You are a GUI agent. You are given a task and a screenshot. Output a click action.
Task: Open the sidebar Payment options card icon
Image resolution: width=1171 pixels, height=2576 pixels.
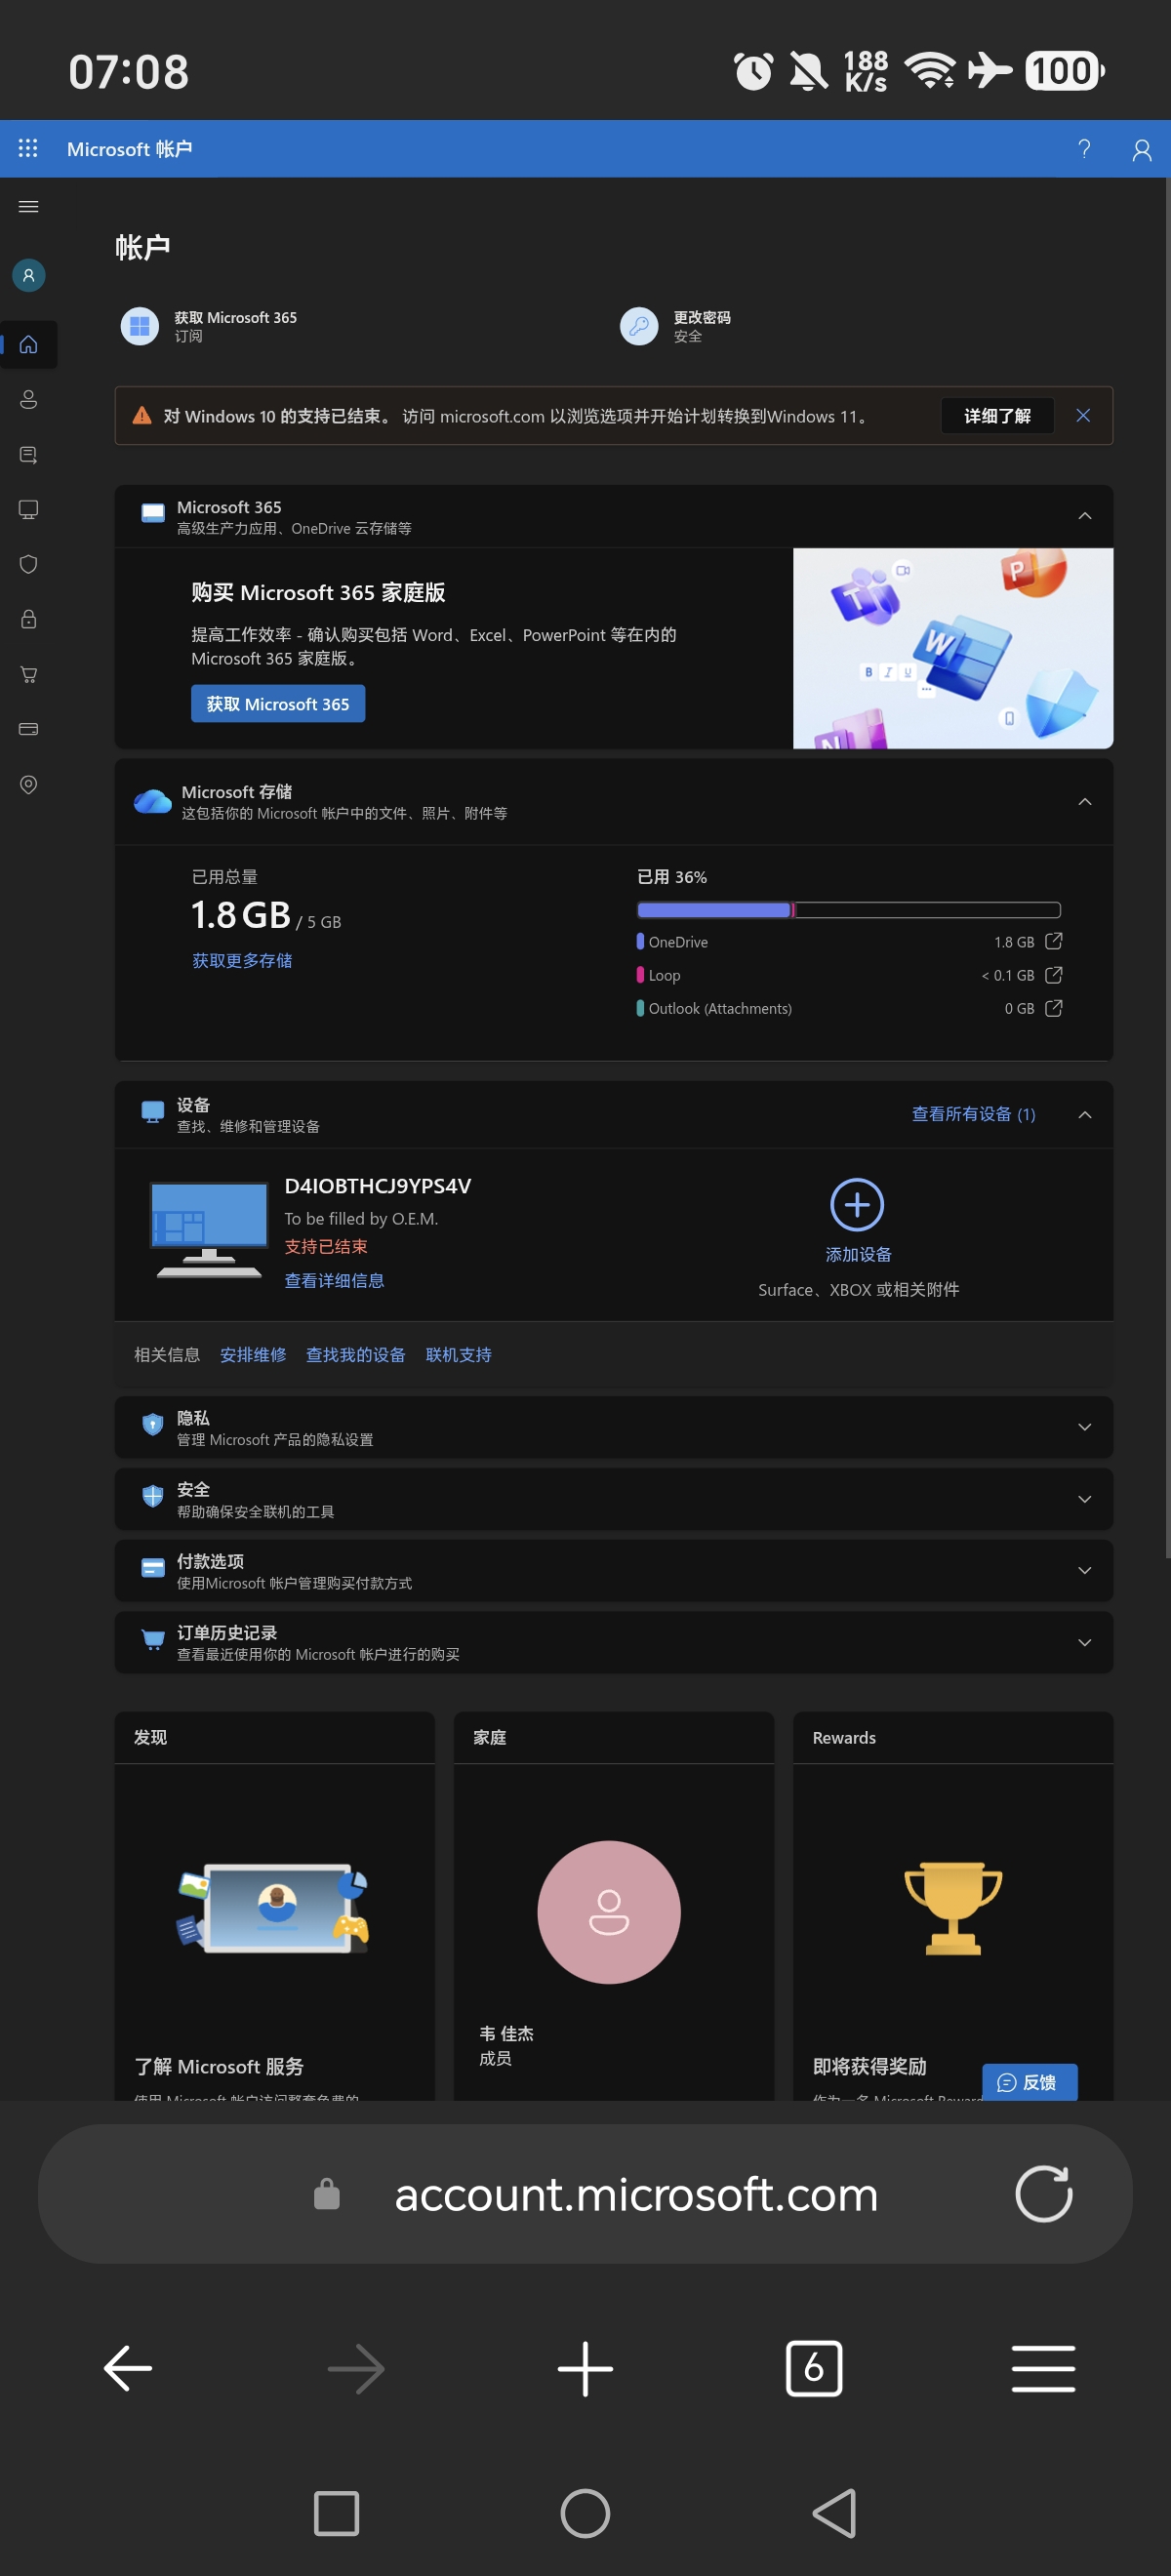[x=28, y=729]
